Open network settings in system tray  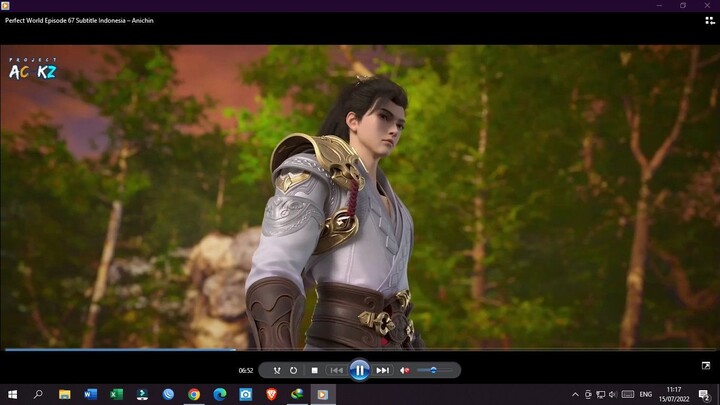point(600,394)
